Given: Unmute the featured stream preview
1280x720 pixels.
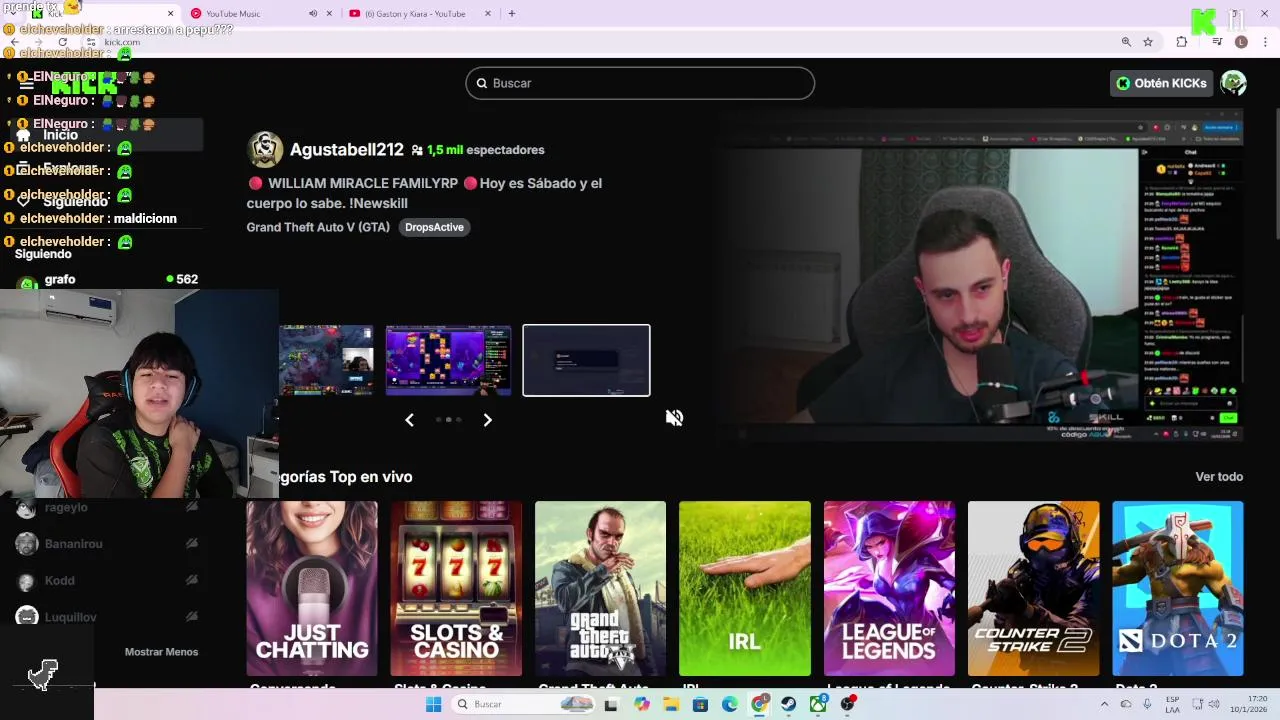Looking at the screenshot, I should 674,418.
